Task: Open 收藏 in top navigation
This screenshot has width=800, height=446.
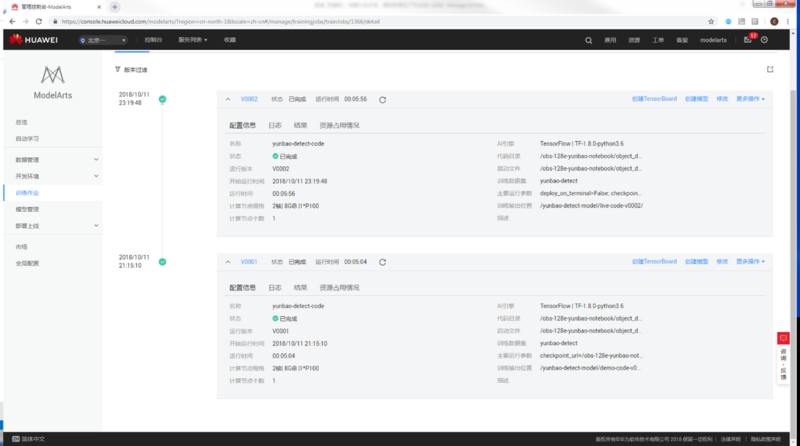Action: pos(230,40)
